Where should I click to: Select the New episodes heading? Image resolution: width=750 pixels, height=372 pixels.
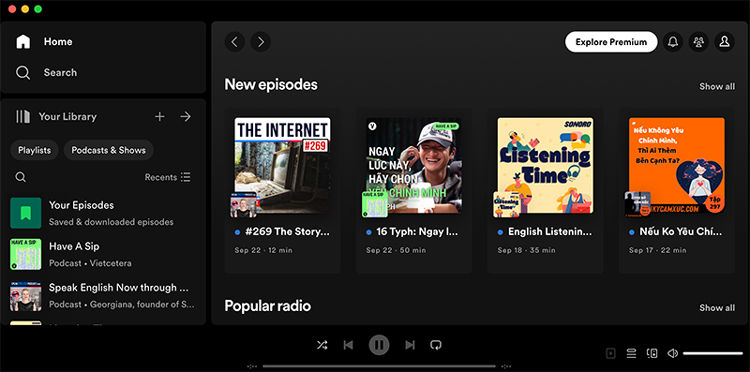pyautogui.click(x=271, y=85)
